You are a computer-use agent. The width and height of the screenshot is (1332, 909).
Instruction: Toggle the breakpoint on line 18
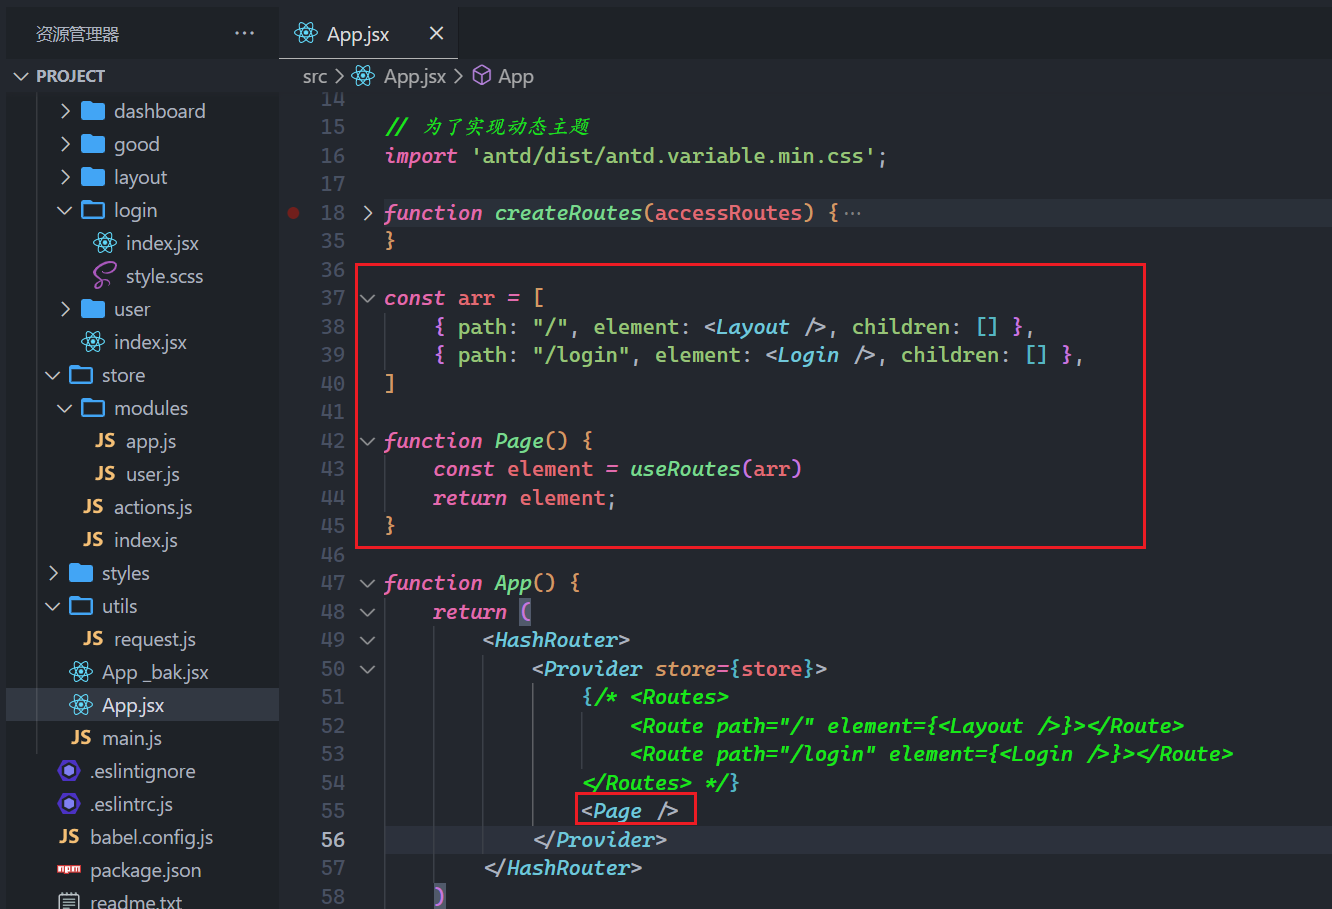coord(293,212)
